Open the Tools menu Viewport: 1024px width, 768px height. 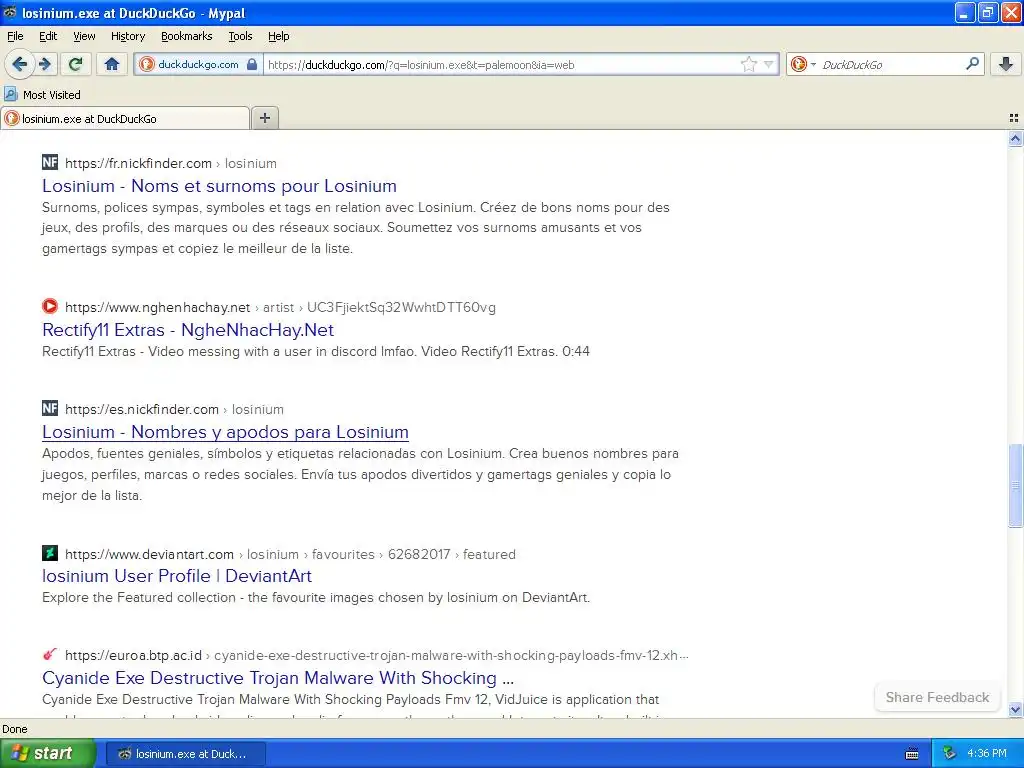240,36
